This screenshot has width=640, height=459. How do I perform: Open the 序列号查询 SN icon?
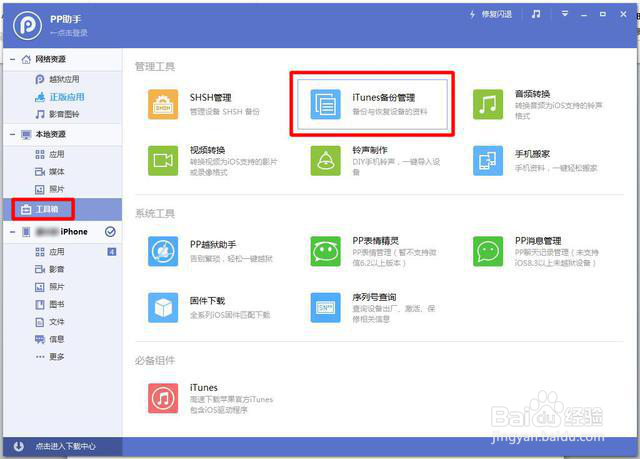click(325, 308)
